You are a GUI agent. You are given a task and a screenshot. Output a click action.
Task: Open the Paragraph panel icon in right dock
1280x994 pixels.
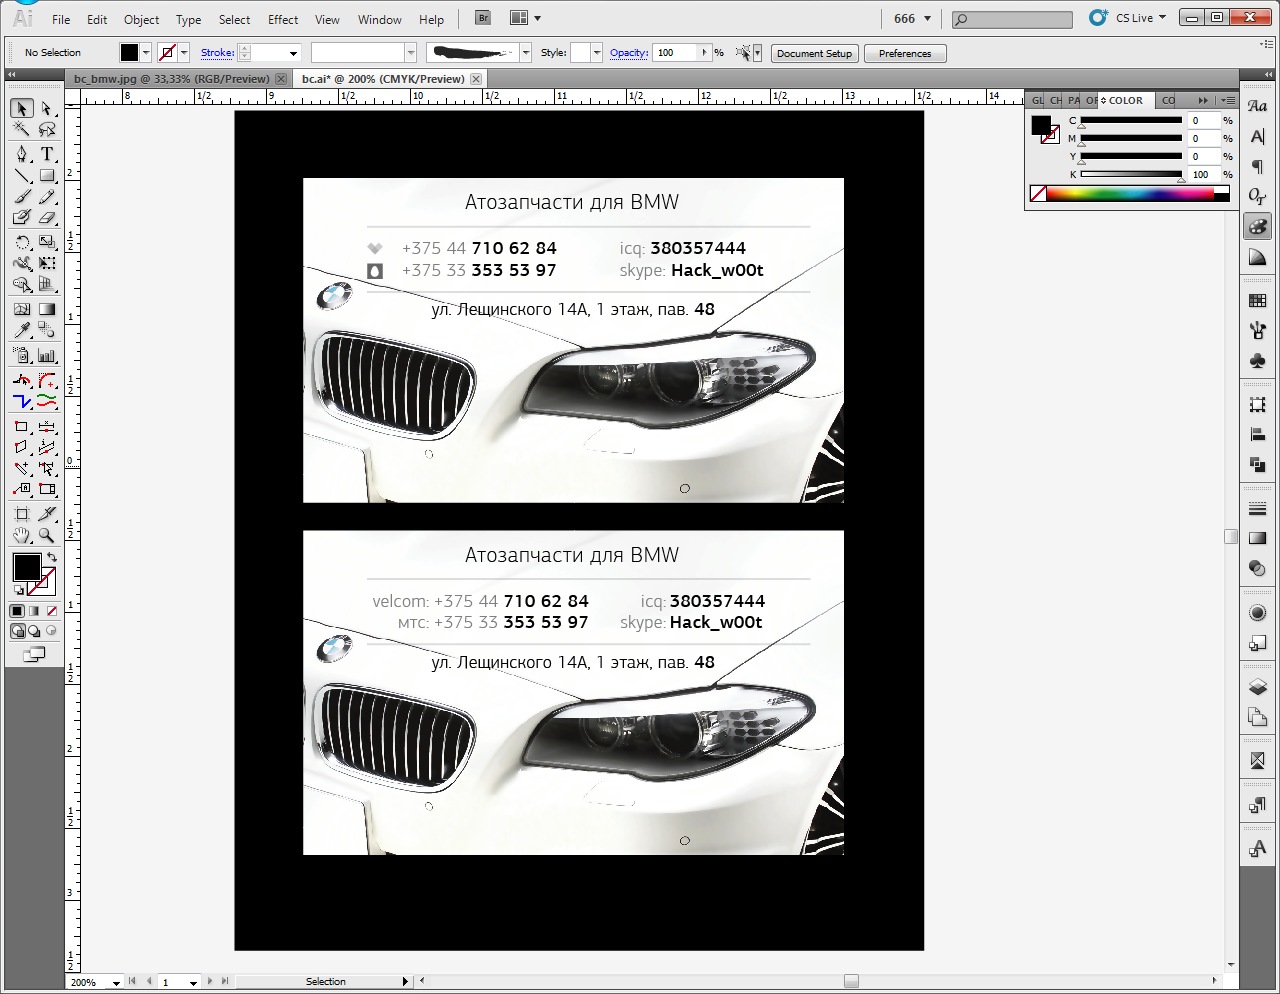pos(1258,167)
